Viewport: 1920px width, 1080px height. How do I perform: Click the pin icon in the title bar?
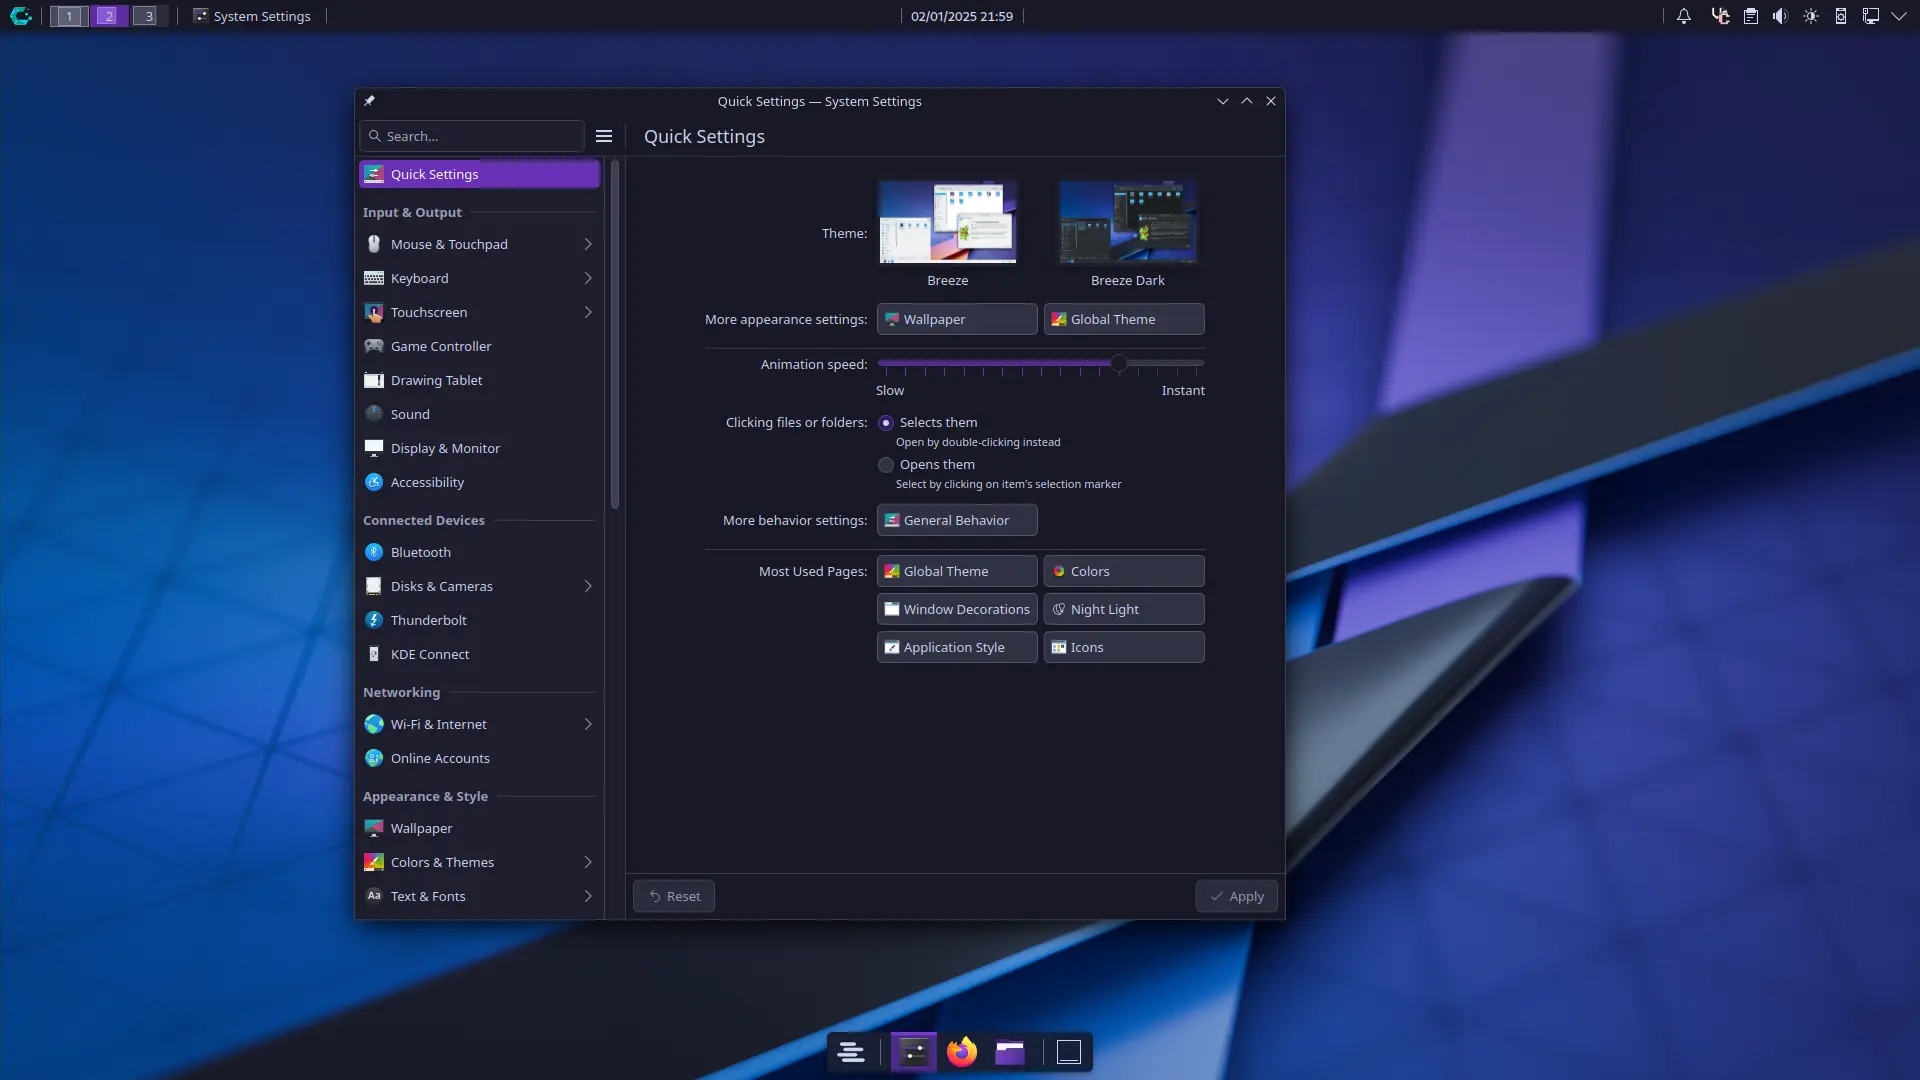[x=369, y=101]
